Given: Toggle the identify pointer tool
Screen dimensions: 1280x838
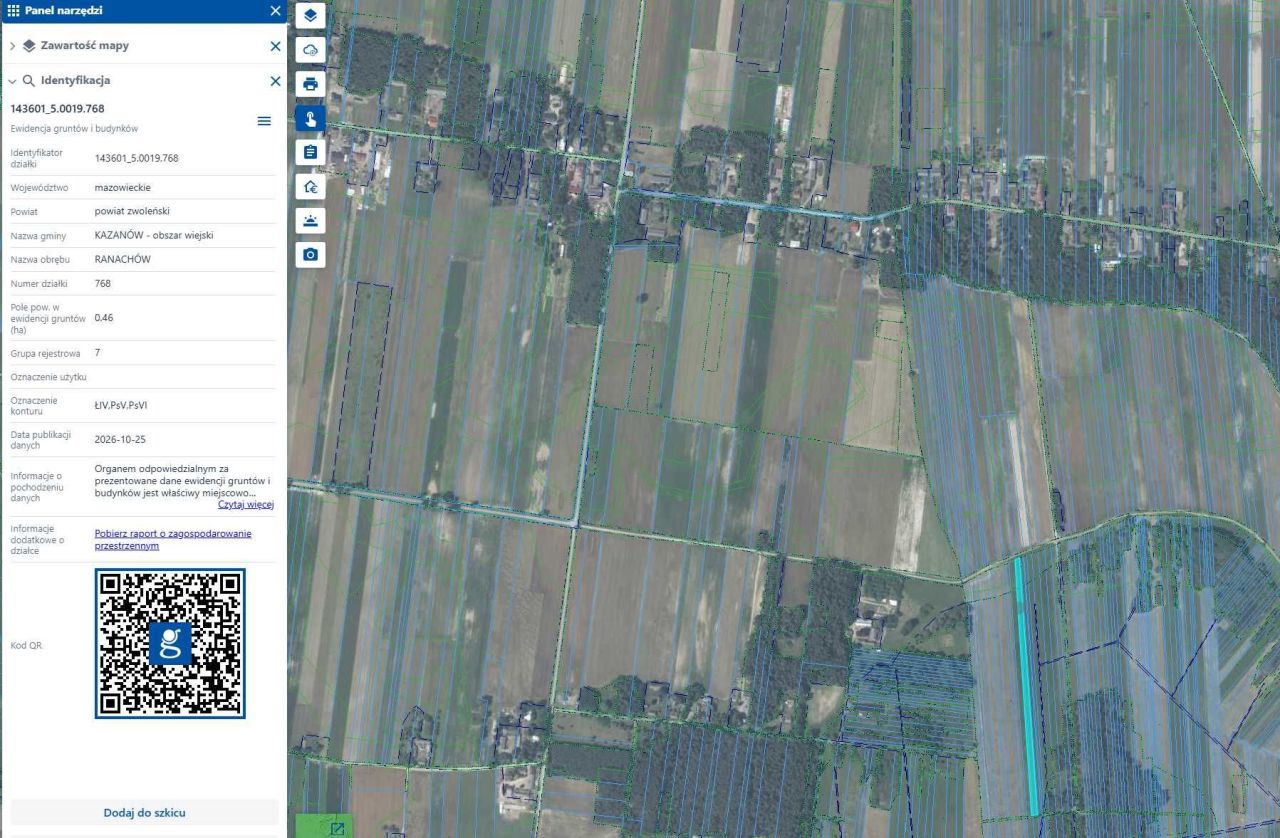Looking at the screenshot, I should pos(310,118).
